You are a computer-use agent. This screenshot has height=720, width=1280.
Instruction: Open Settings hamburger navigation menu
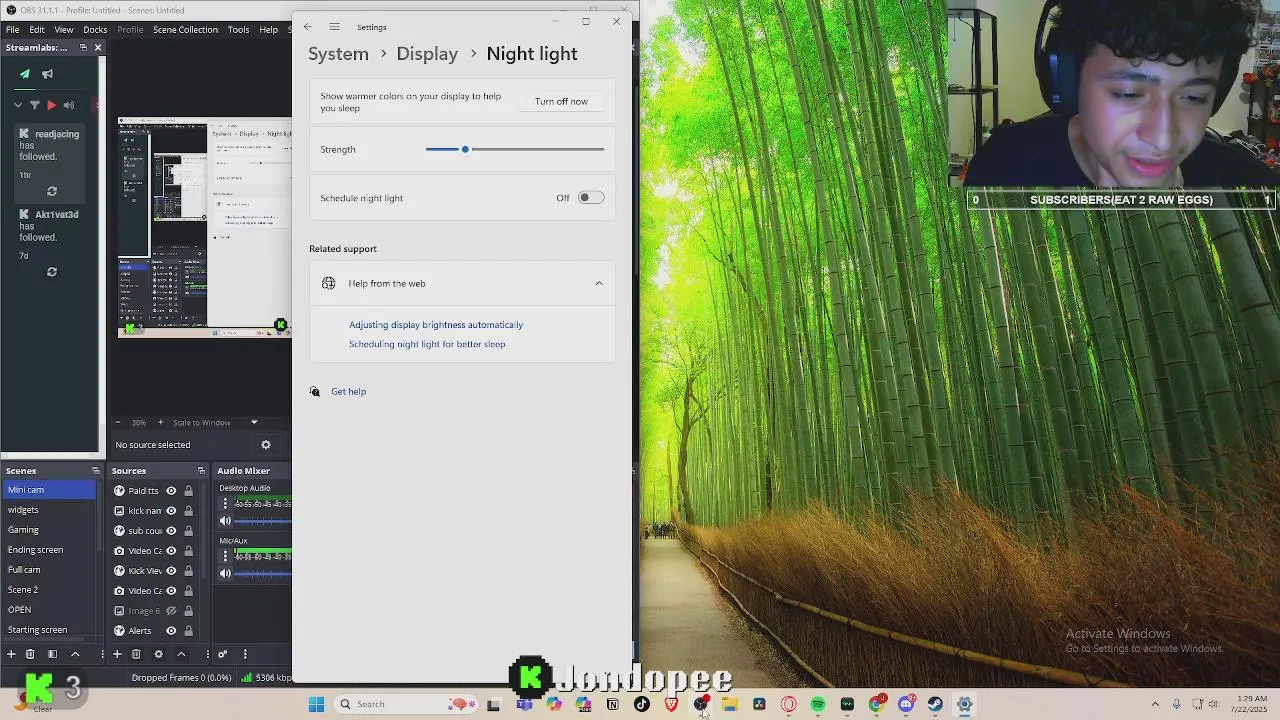[334, 27]
